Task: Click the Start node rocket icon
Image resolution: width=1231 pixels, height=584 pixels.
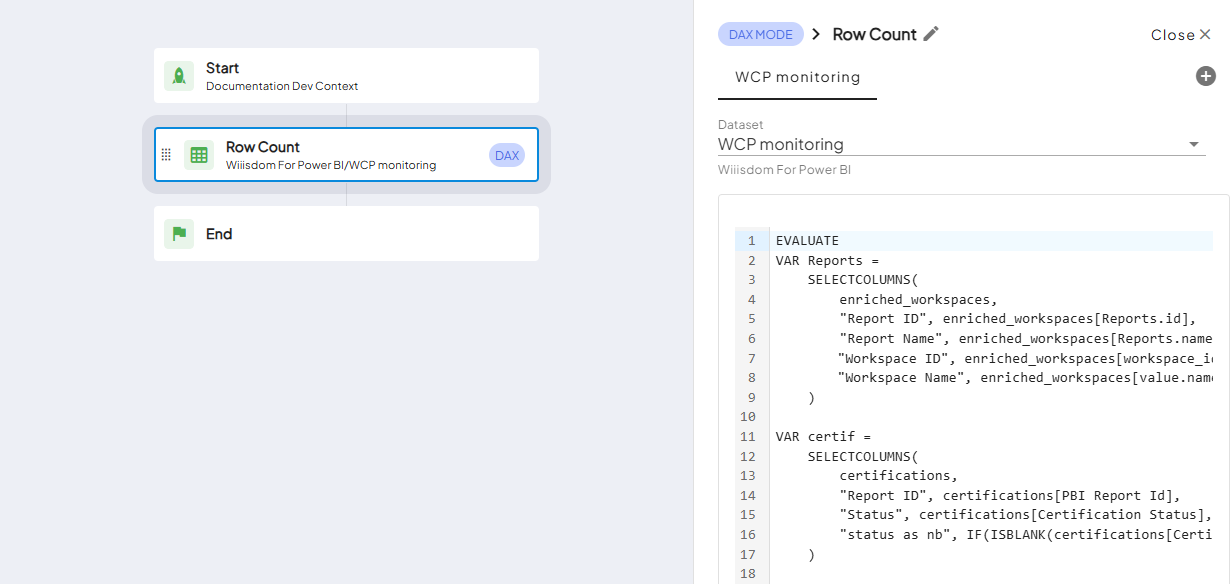Action: (x=179, y=76)
